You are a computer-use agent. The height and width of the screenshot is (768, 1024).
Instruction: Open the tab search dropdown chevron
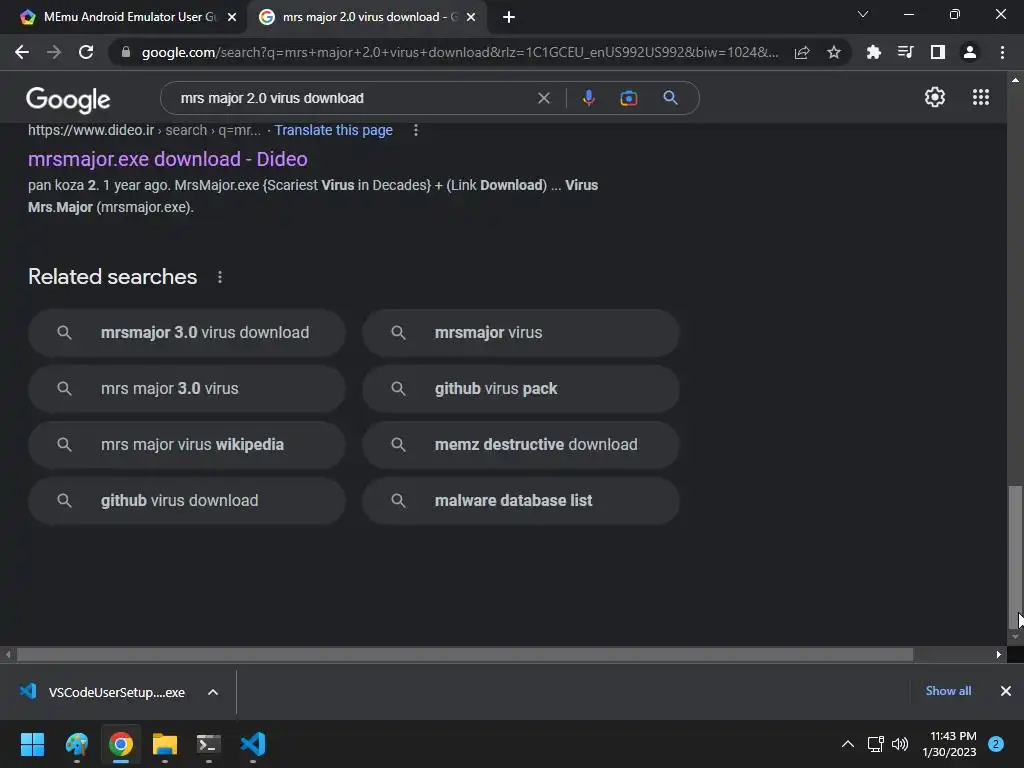pos(863,14)
